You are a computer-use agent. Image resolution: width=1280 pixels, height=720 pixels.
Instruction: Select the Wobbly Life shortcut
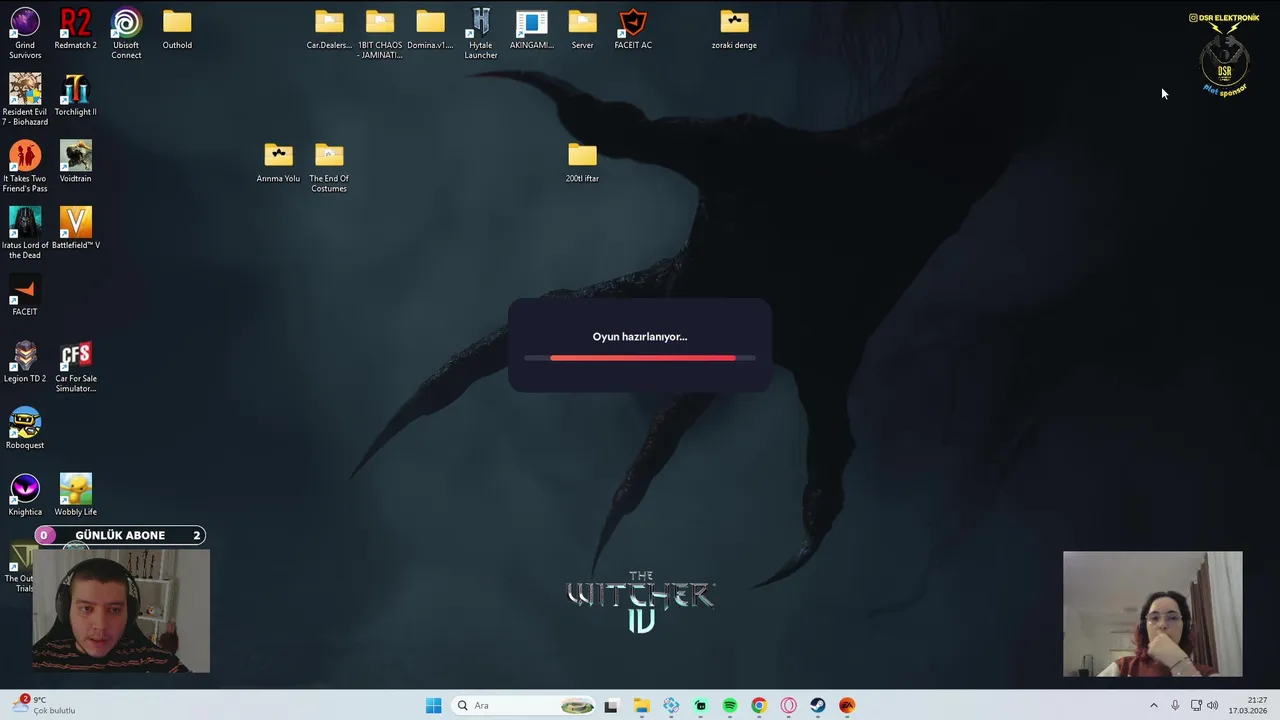click(76, 496)
